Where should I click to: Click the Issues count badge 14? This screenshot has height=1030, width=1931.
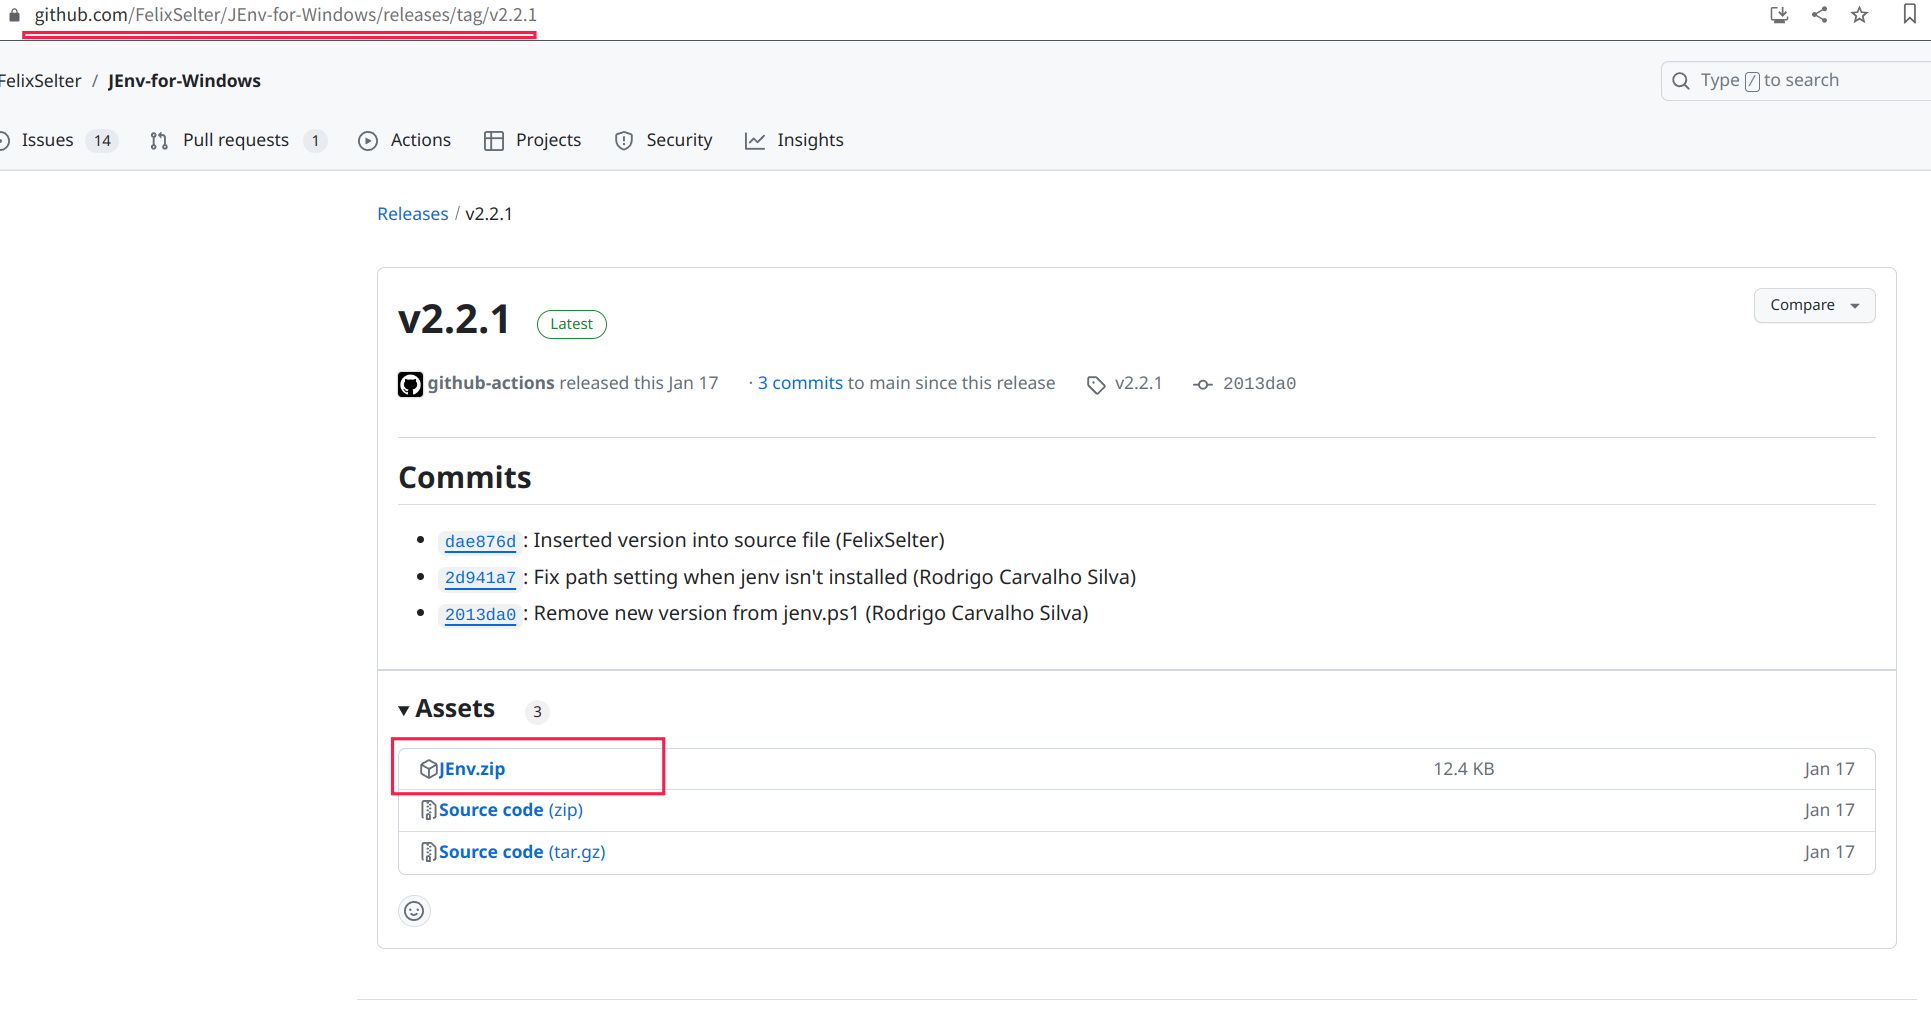(102, 141)
